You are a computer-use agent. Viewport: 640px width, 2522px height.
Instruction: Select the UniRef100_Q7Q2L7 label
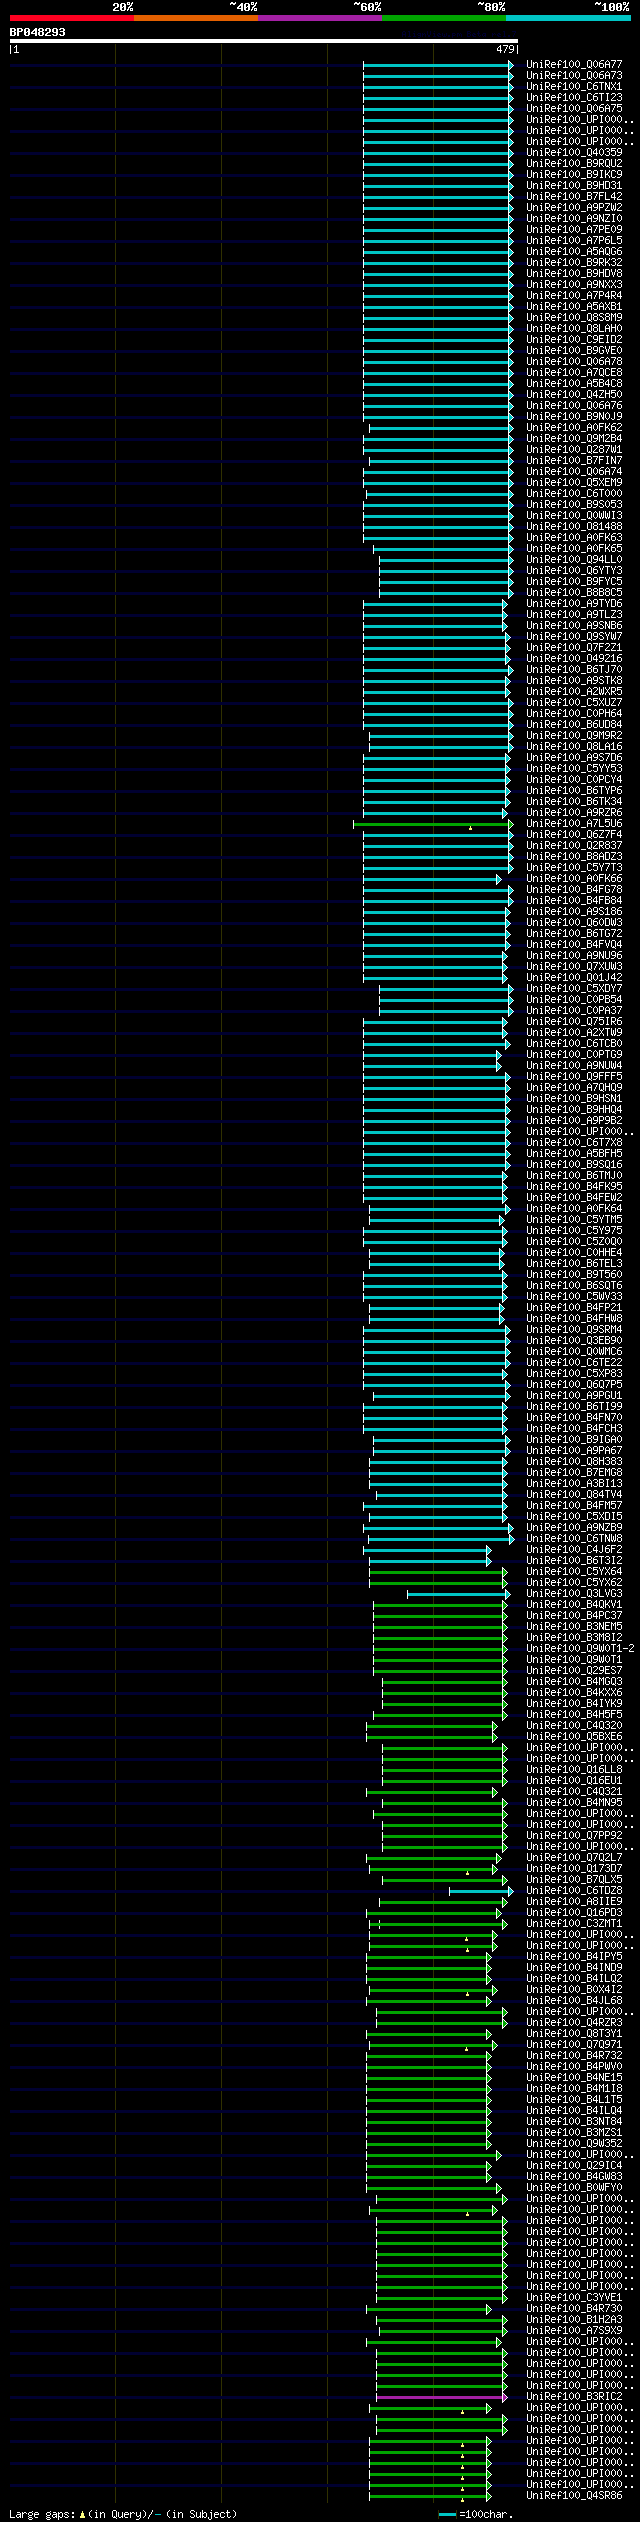(574, 1858)
